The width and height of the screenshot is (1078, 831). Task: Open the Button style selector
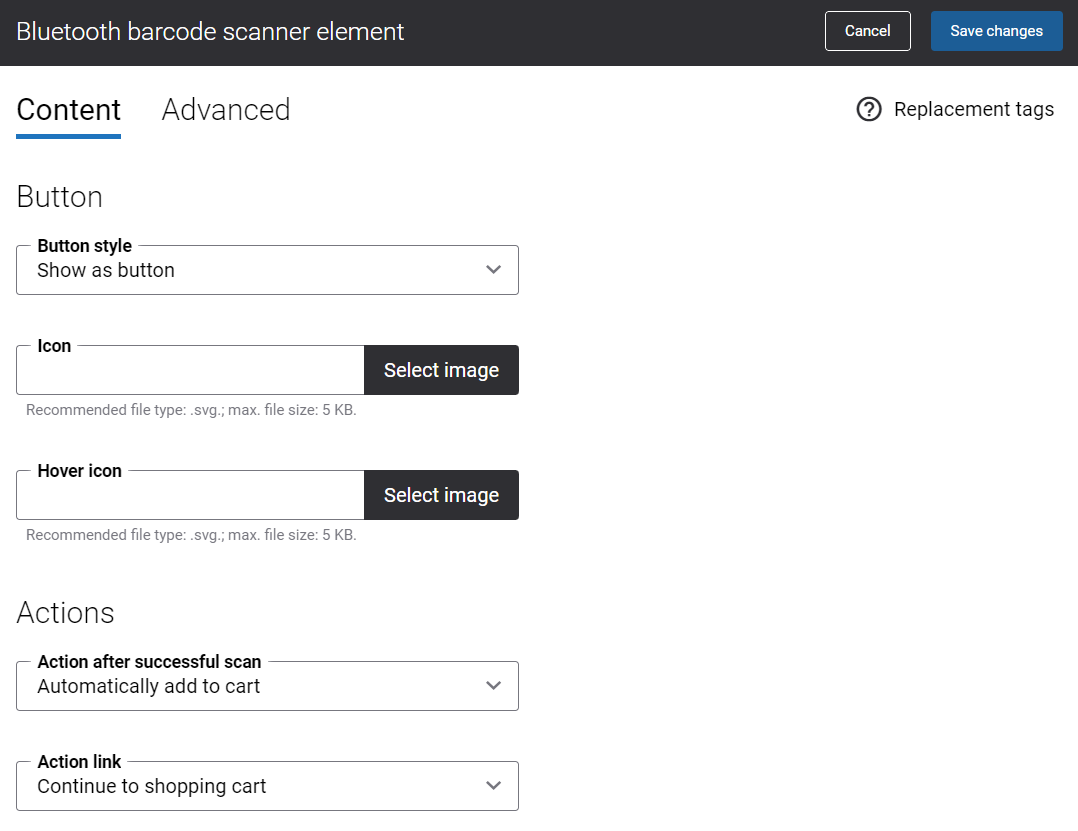[267, 269]
